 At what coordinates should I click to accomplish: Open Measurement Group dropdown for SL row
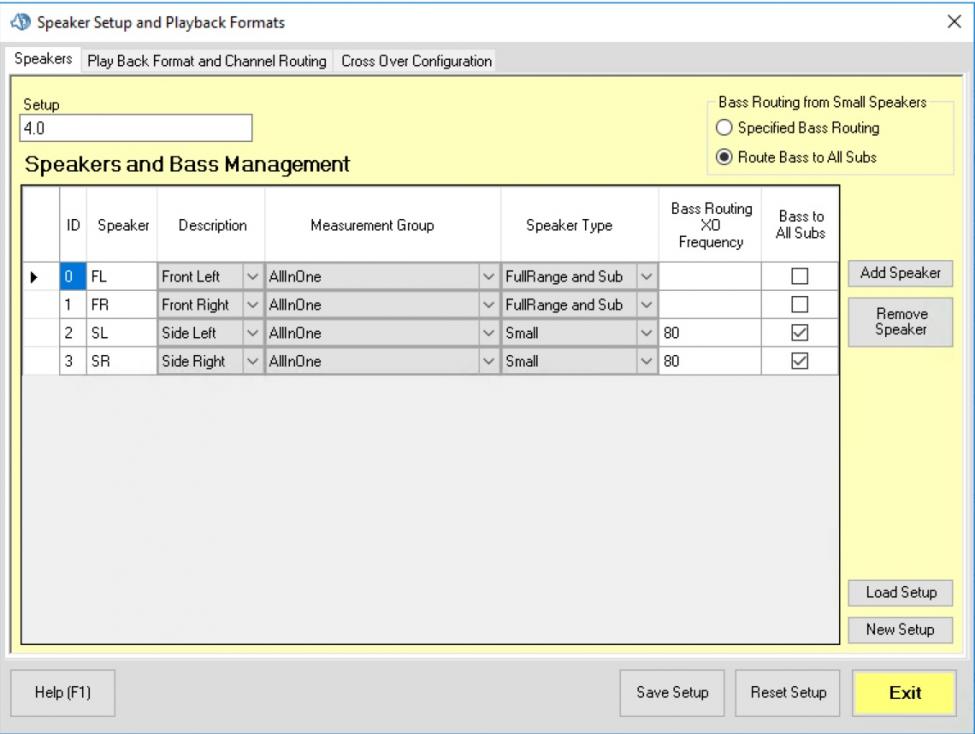click(489, 333)
